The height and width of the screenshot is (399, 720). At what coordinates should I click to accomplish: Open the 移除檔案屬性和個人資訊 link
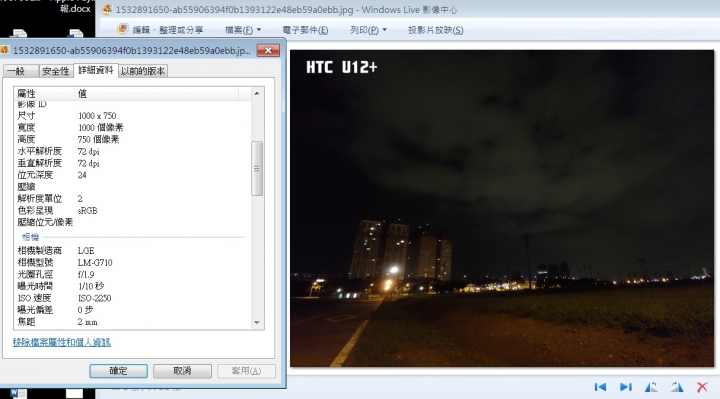point(62,342)
